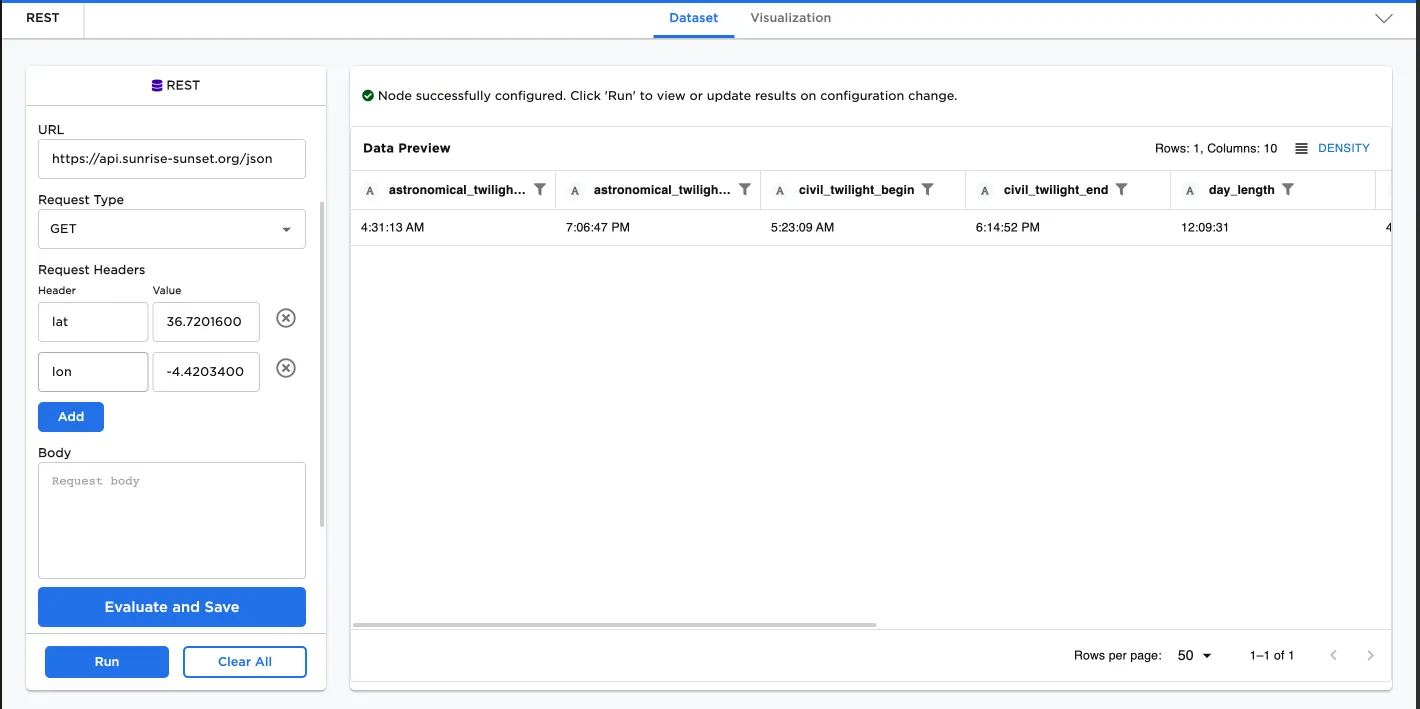The width and height of the screenshot is (1420, 709).
Task: Remove the lat request header
Action: 285,318
